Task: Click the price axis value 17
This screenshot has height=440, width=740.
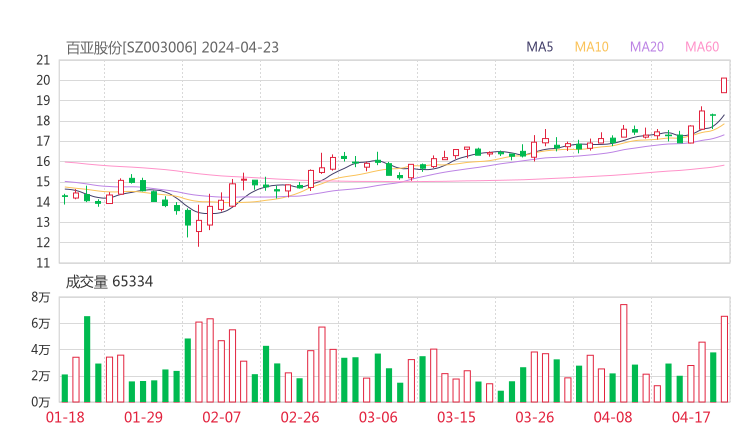Action: pyautogui.click(x=43, y=141)
